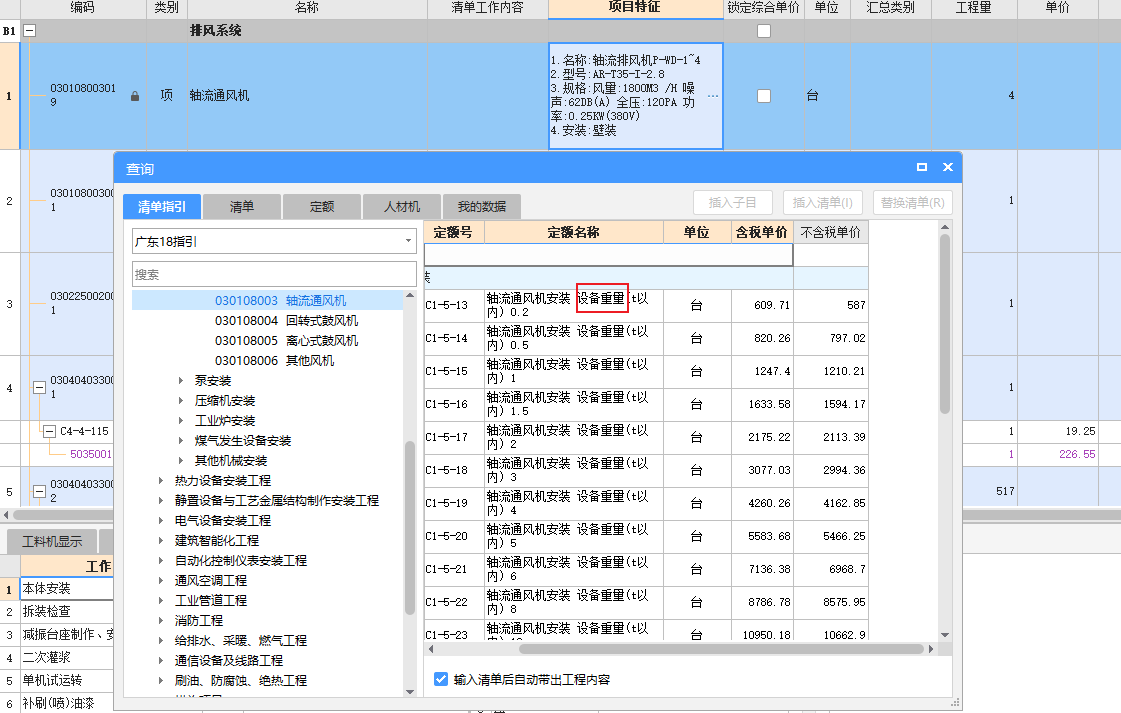
Task: Uncheck 输入清单后自动带出工程内容 checkbox
Action: click(441, 679)
